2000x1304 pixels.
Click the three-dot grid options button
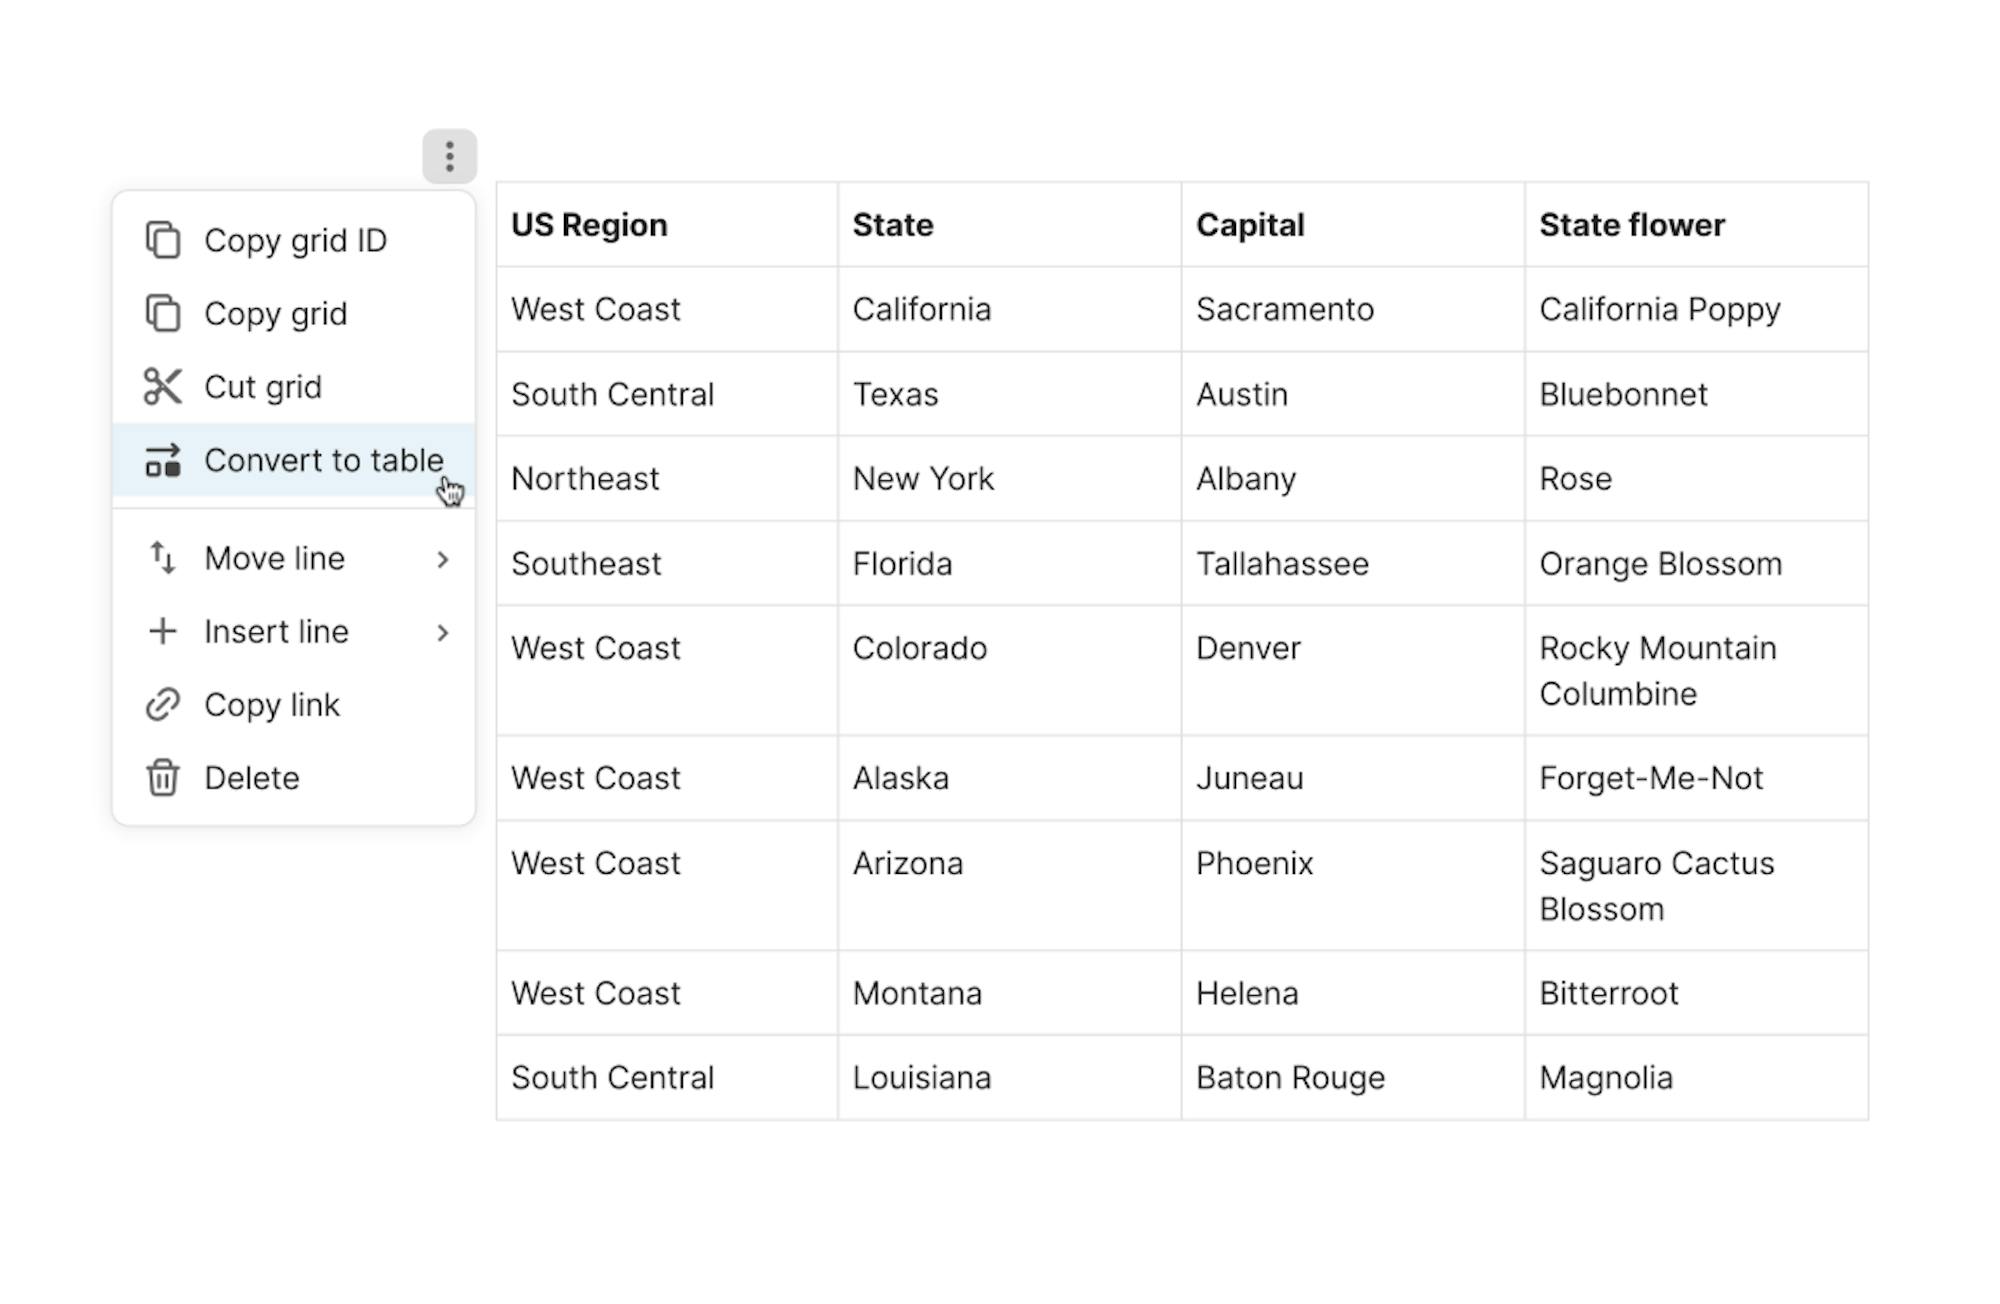(x=449, y=156)
